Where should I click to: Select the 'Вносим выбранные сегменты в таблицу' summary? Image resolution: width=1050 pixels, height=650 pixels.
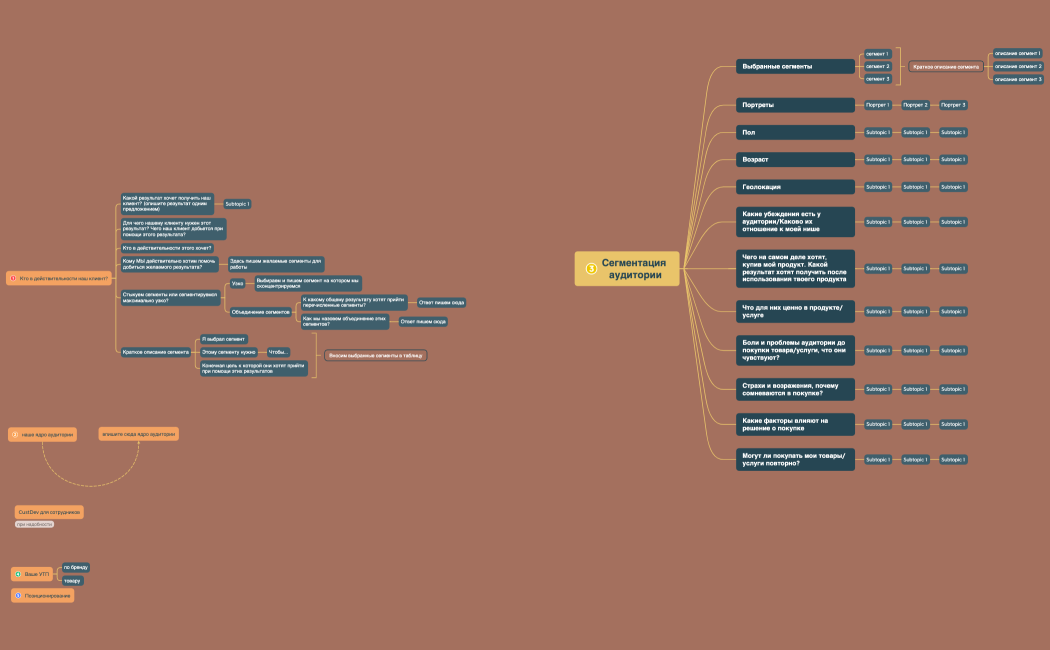coord(376,355)
